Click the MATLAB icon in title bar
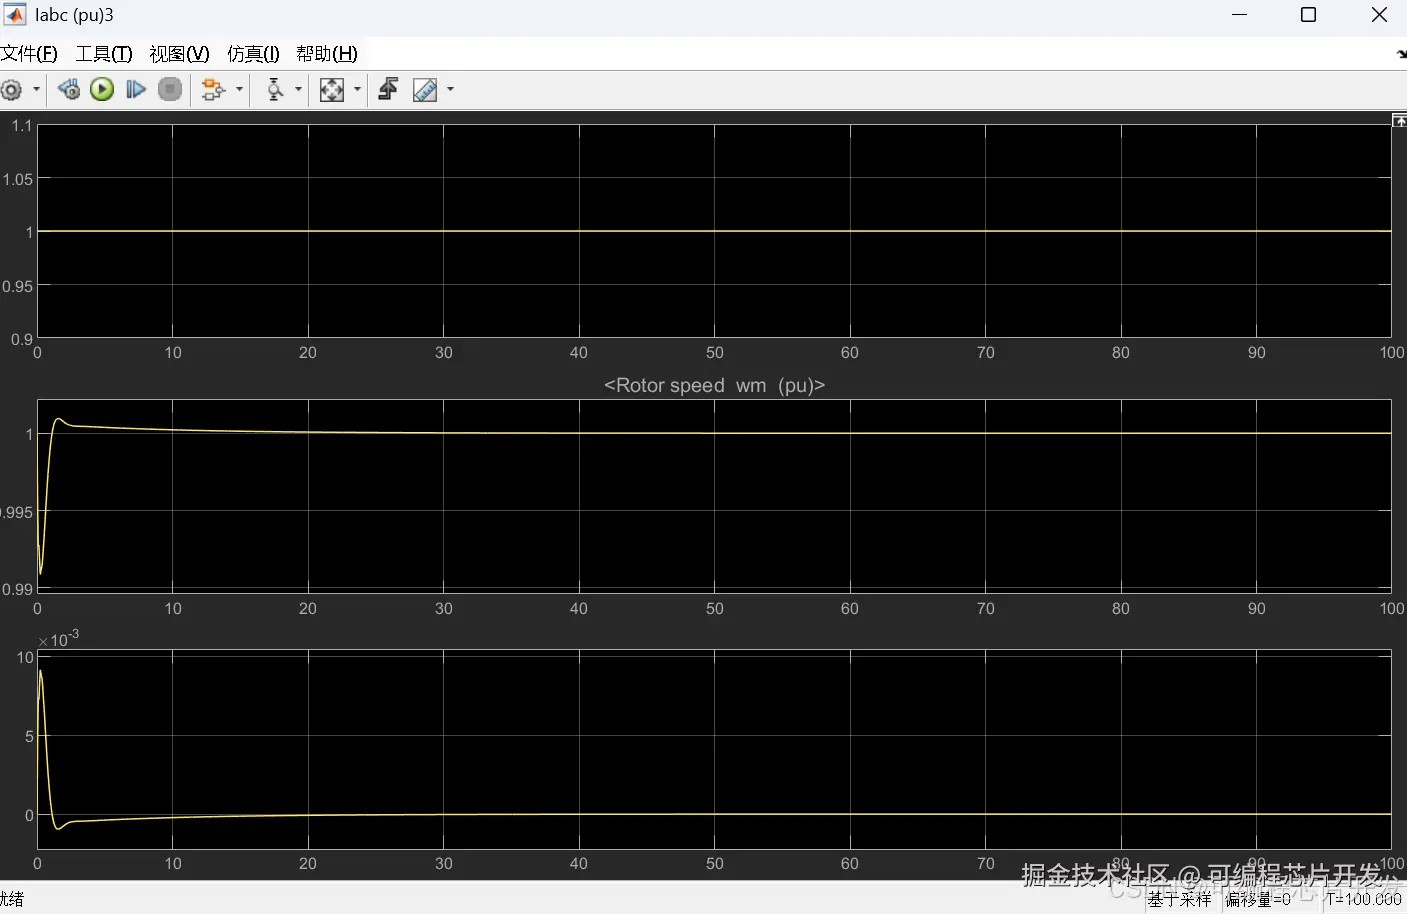 [15, 14]
